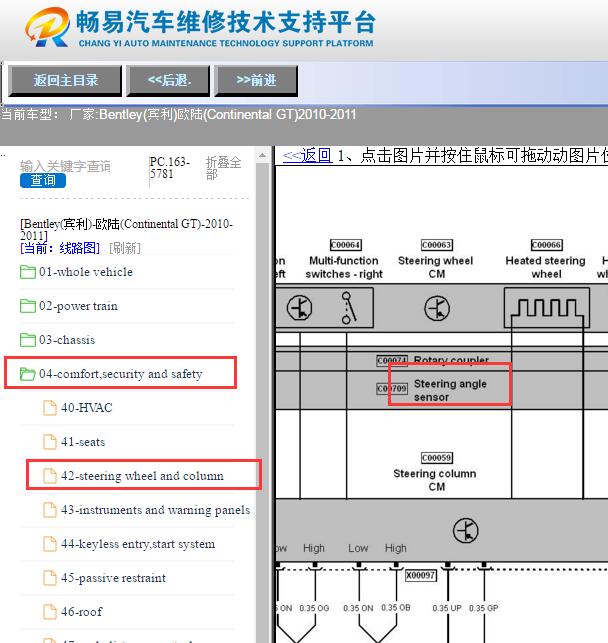Open the 46-roof document

82,612
